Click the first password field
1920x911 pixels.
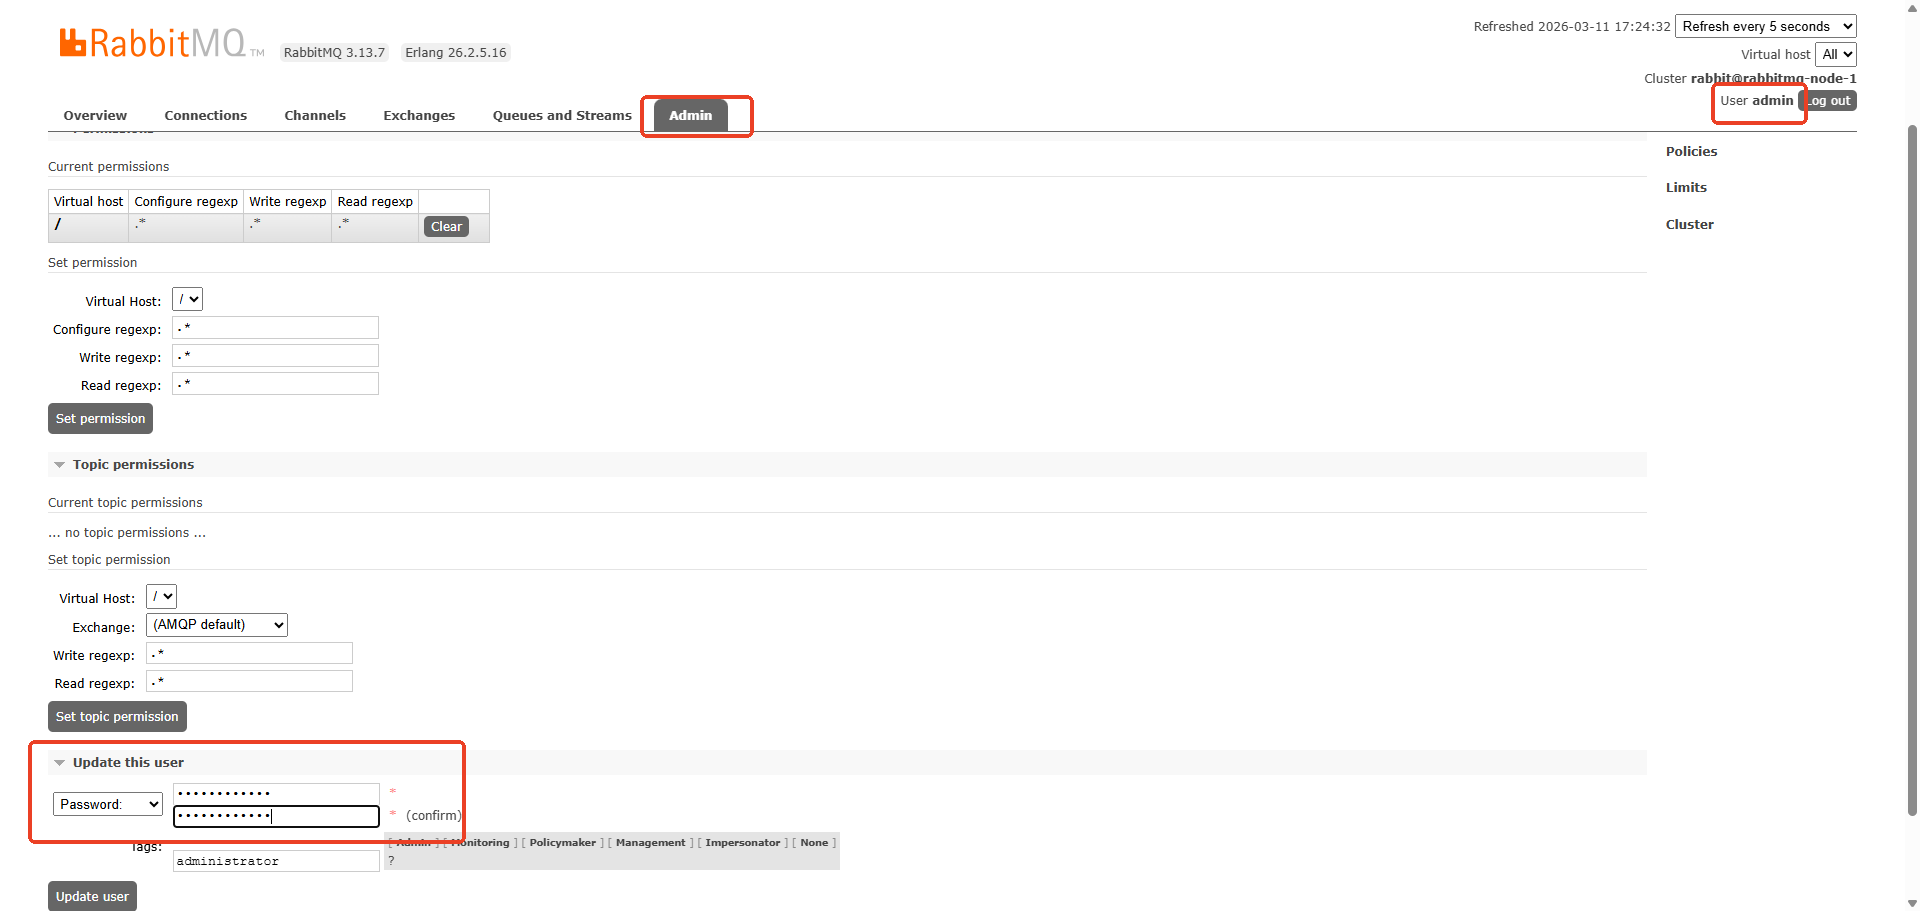pos(276,793)
